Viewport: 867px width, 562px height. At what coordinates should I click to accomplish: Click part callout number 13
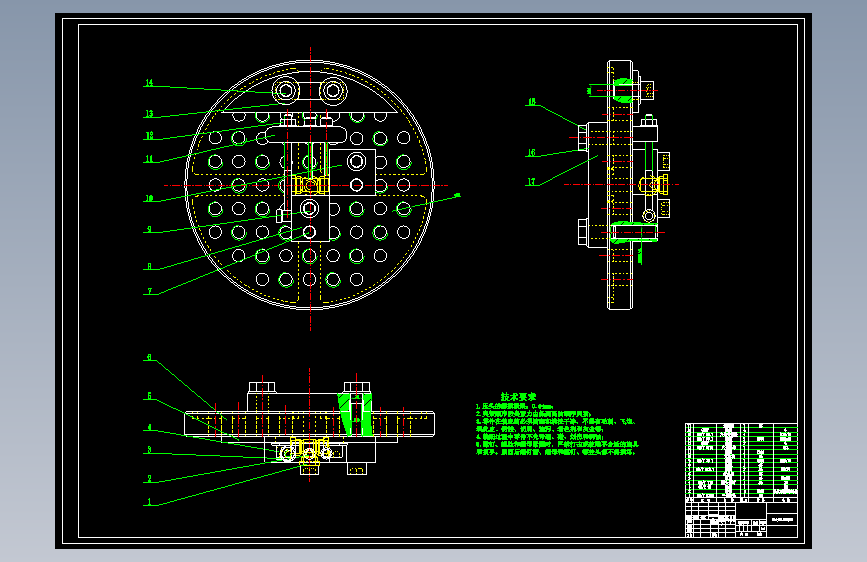(x=149, y=114)
